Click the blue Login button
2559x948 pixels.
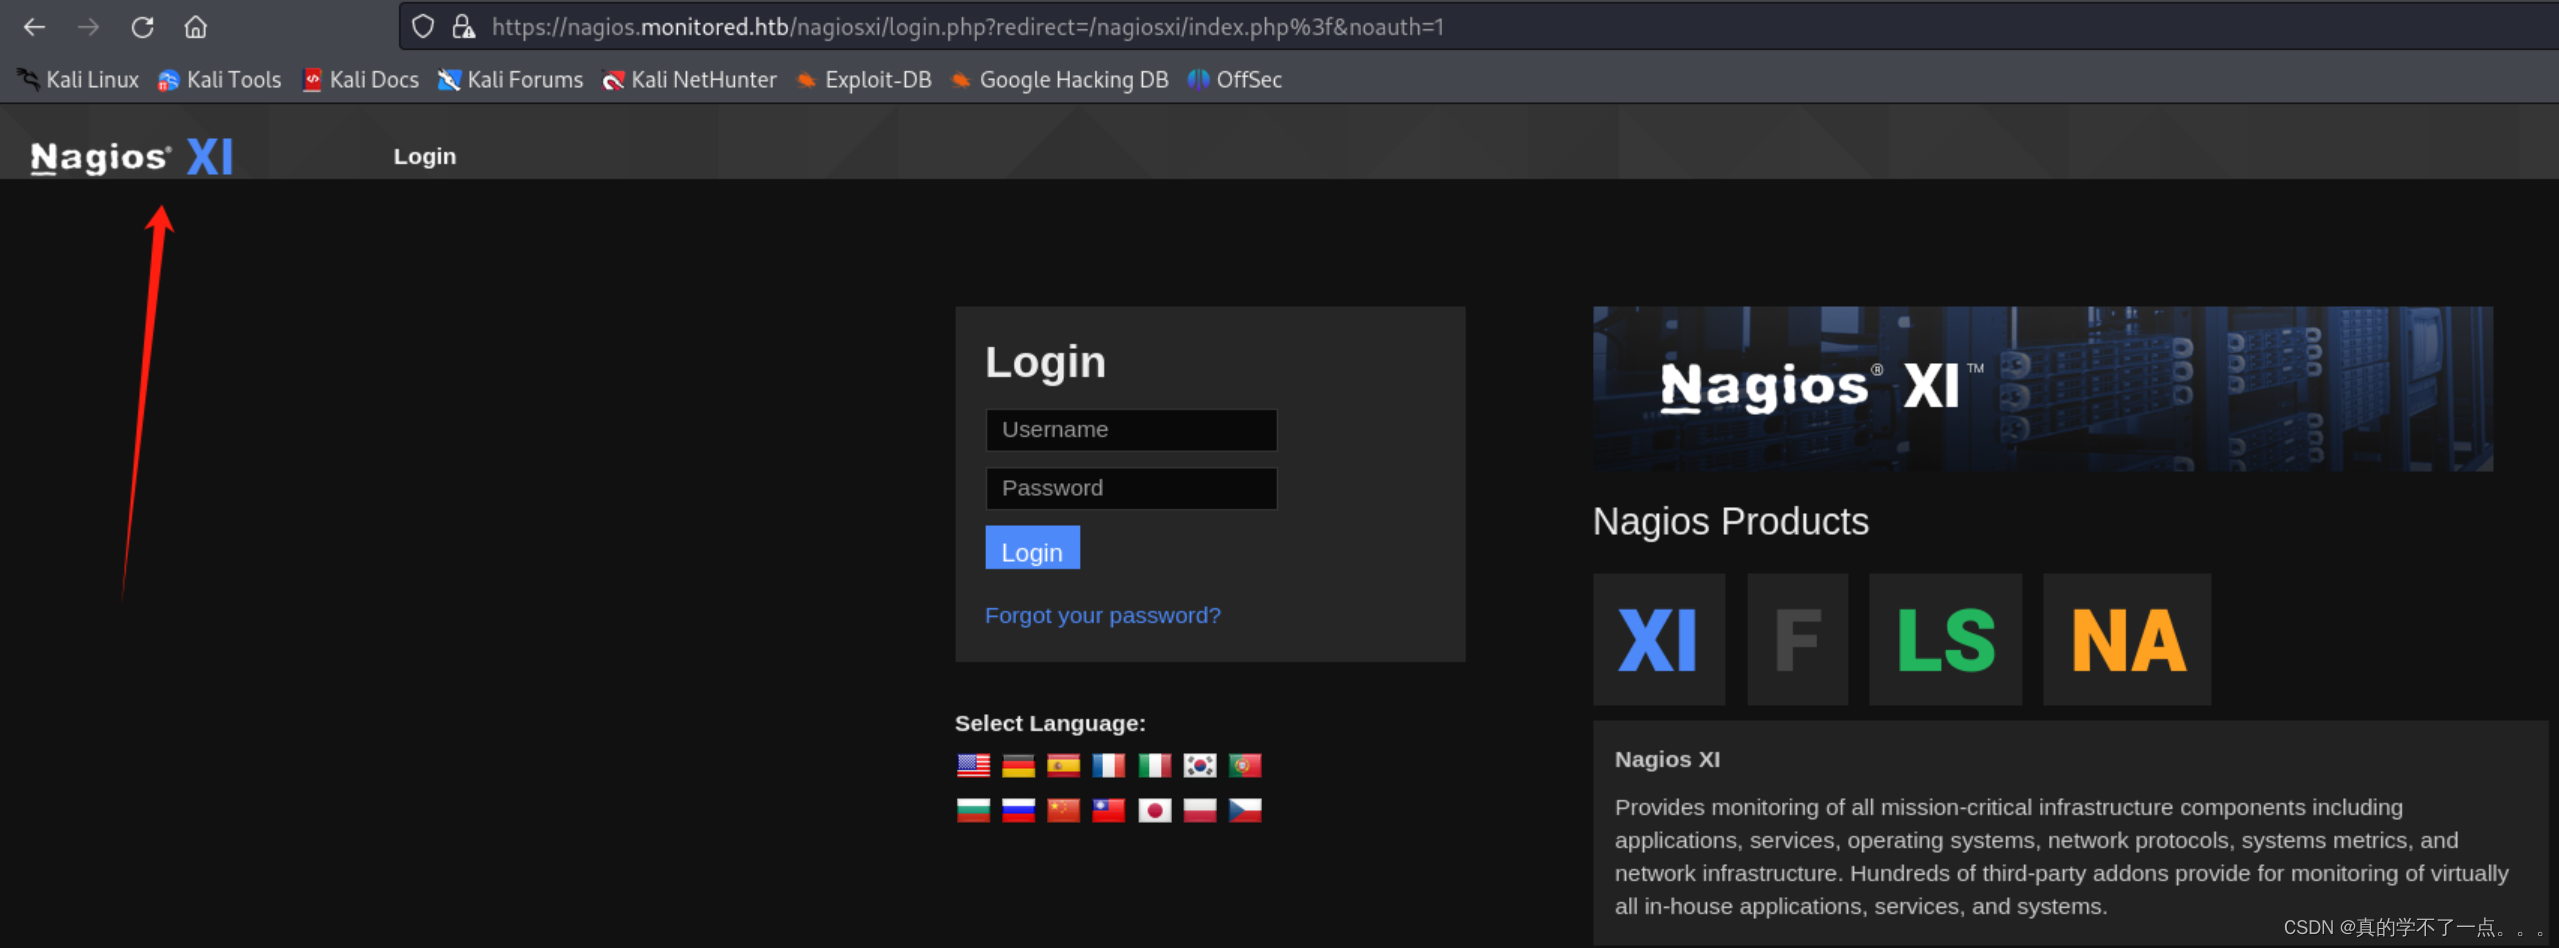tap(1032, 549)
